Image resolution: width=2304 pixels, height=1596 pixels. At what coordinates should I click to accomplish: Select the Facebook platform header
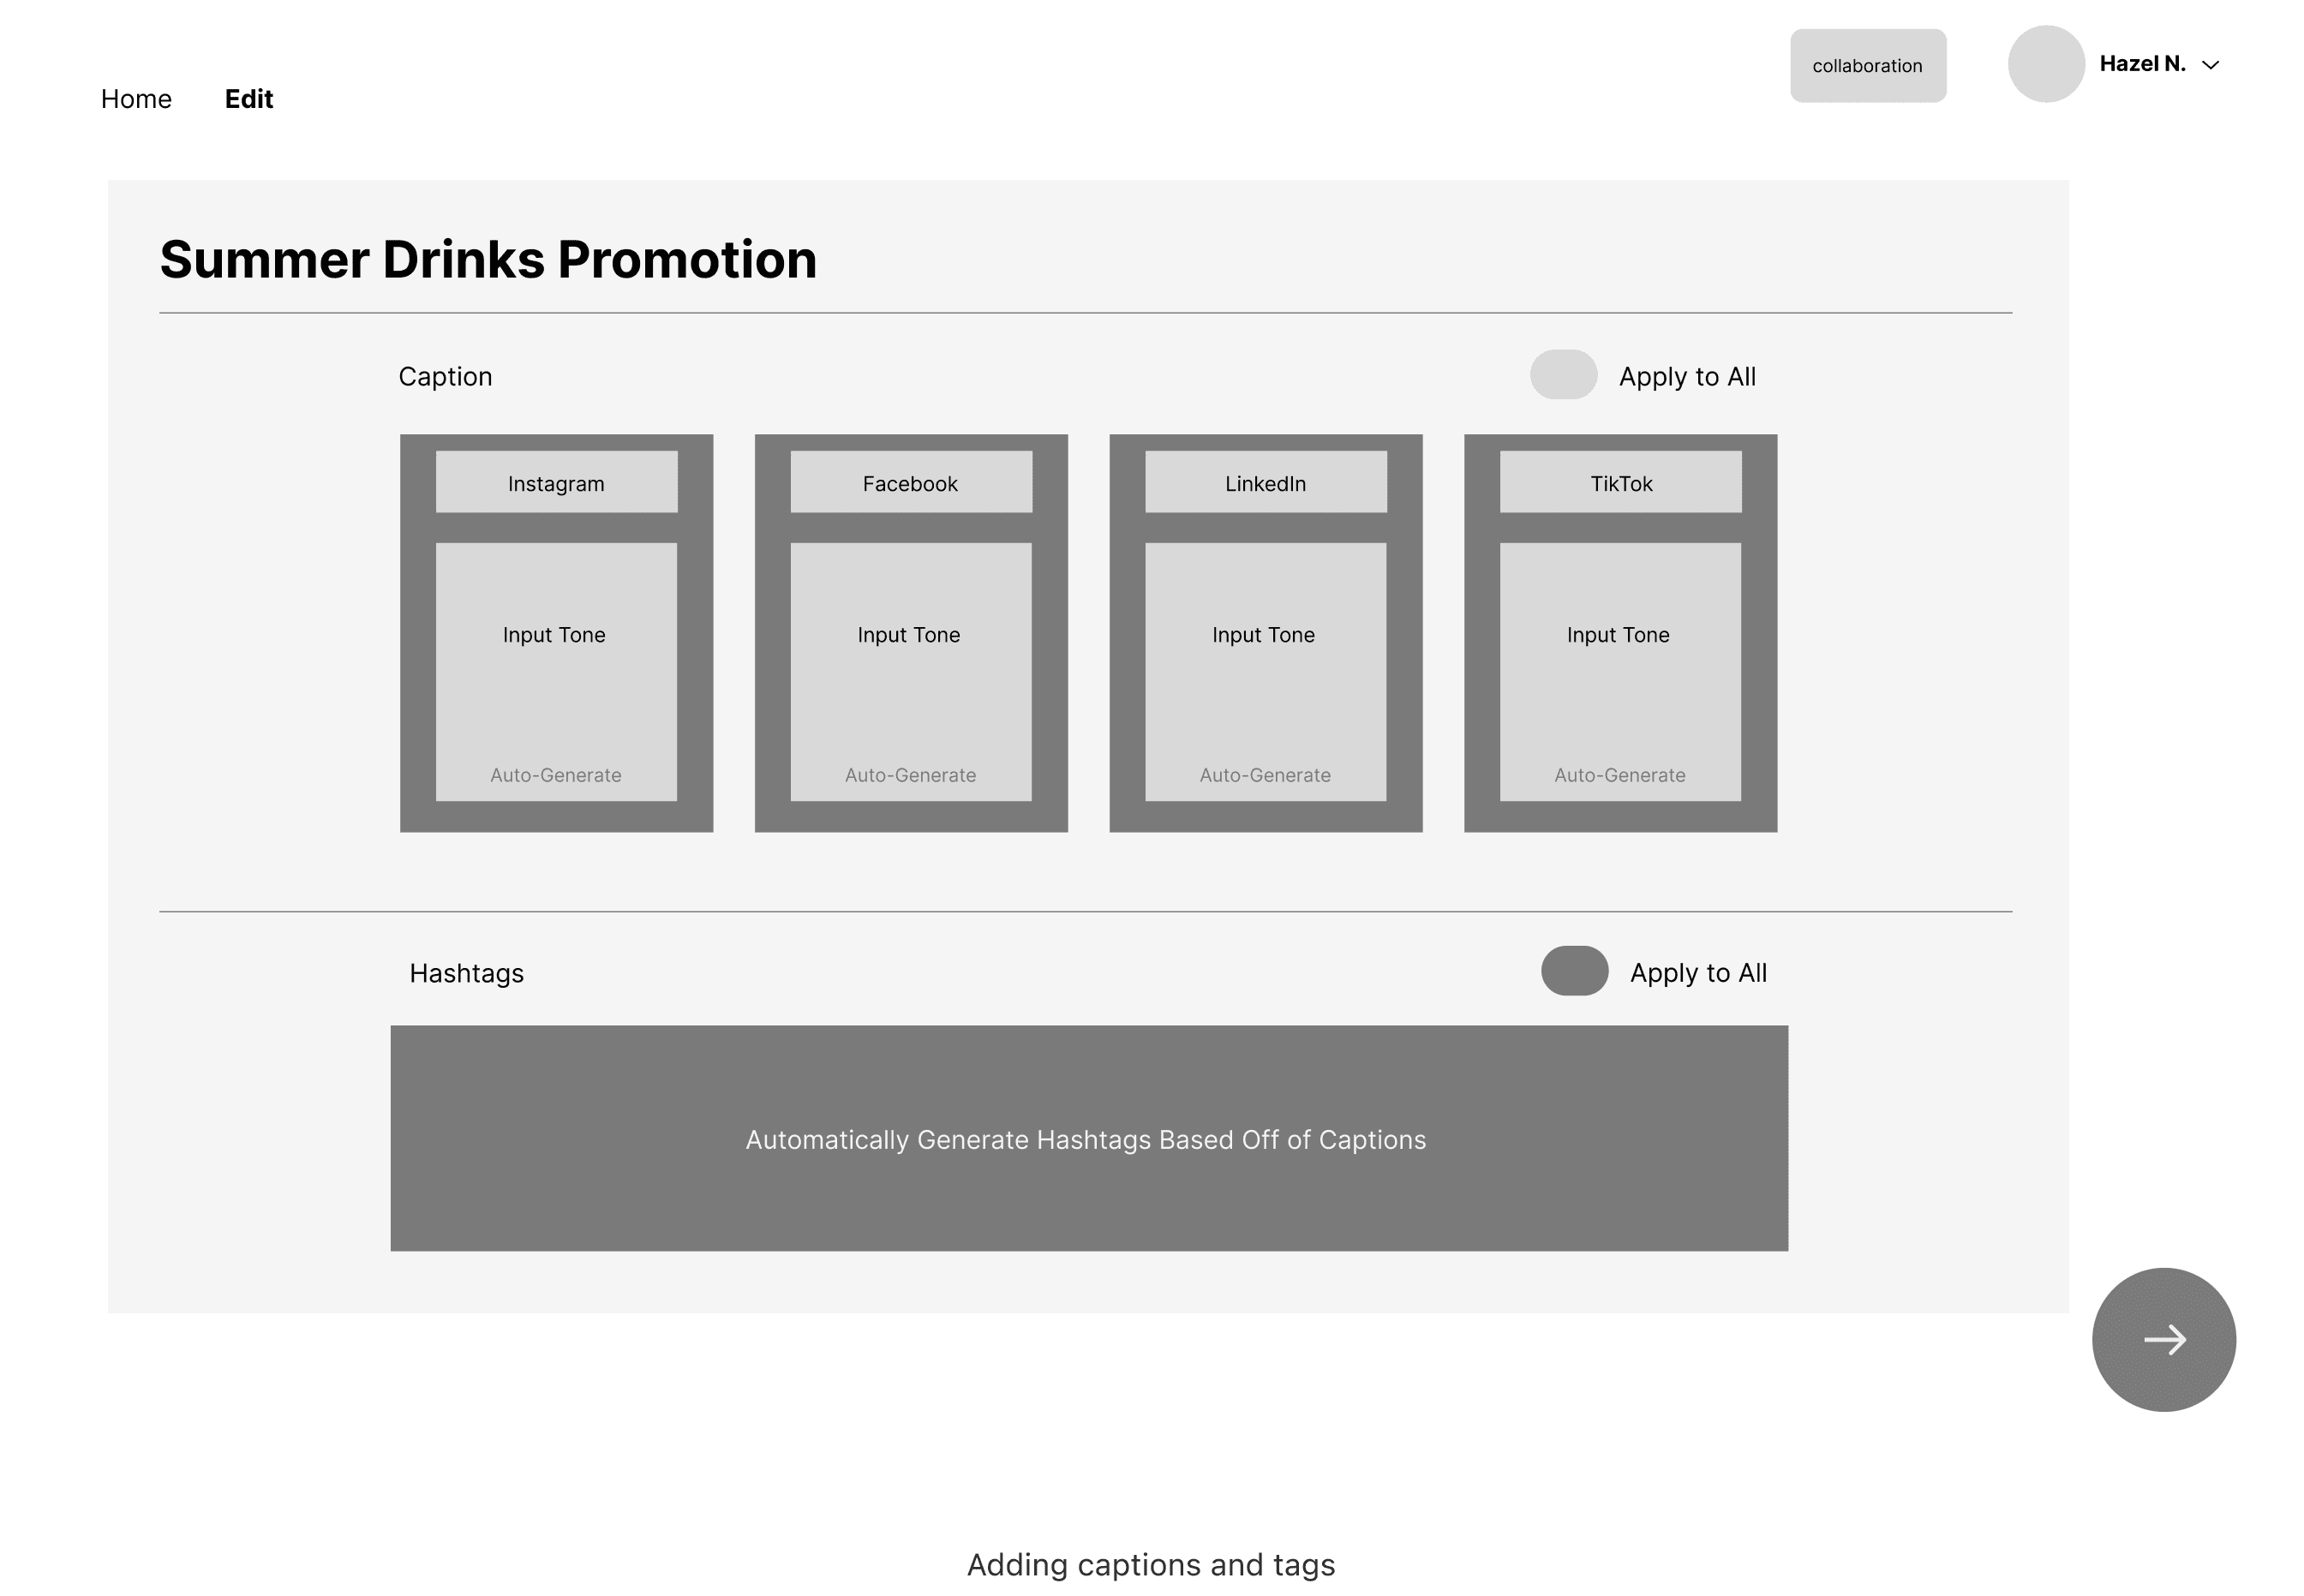coord(910,483)
